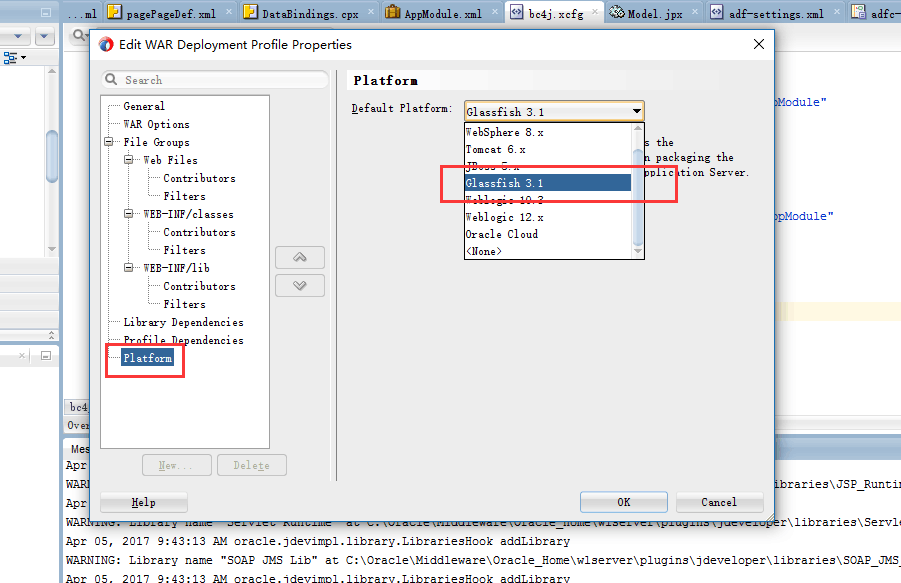
Task: Click the adf-settings.xml file icon
Action: [717, 12]
